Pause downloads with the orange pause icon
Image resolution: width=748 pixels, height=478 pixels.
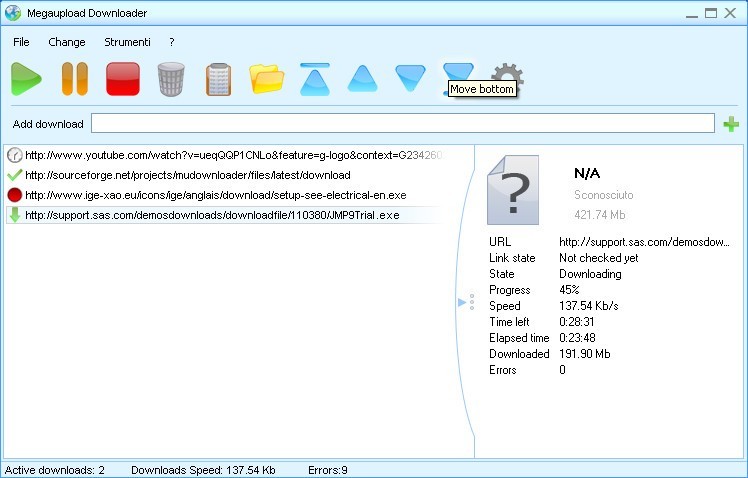pyautogui.click(x=75, y=79)
